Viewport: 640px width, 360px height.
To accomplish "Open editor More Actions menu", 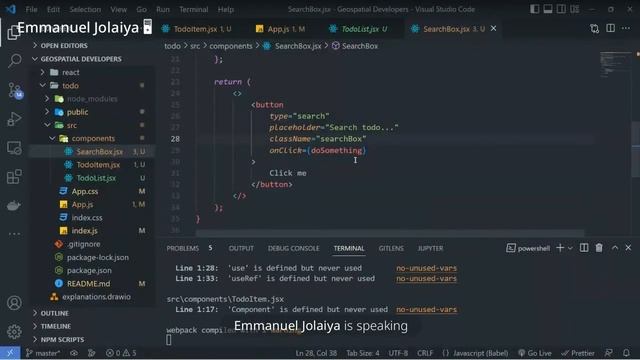I will [626, 28].
